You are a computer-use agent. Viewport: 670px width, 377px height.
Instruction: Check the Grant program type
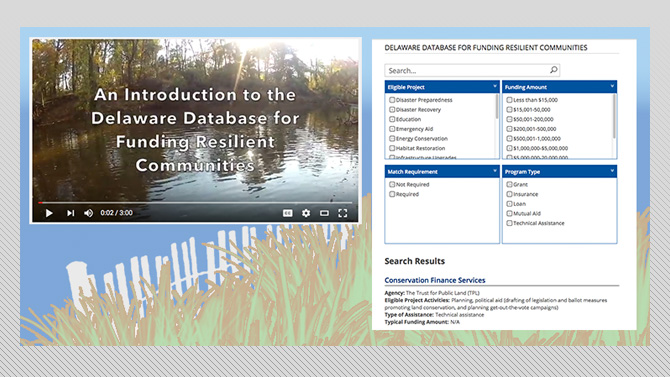coord(509,184)
